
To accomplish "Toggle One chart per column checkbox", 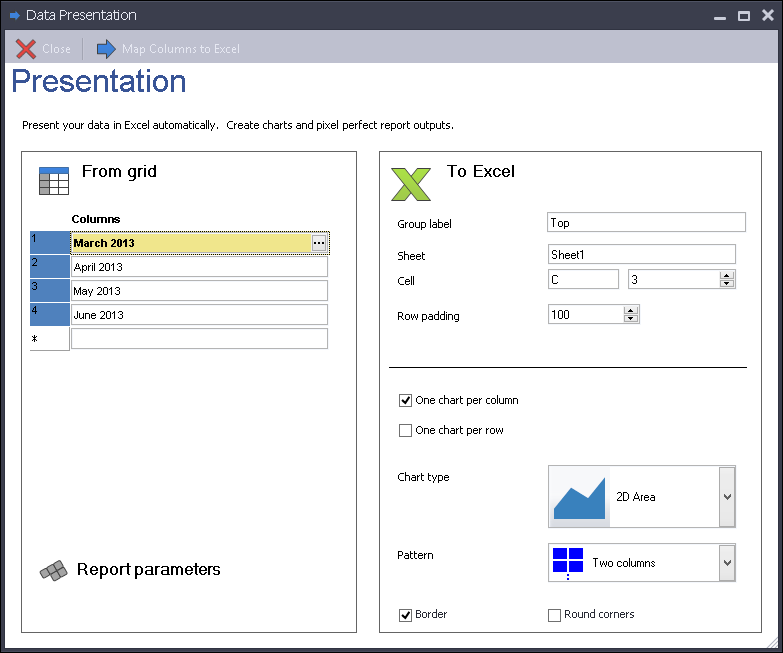I will click(405, 400).
